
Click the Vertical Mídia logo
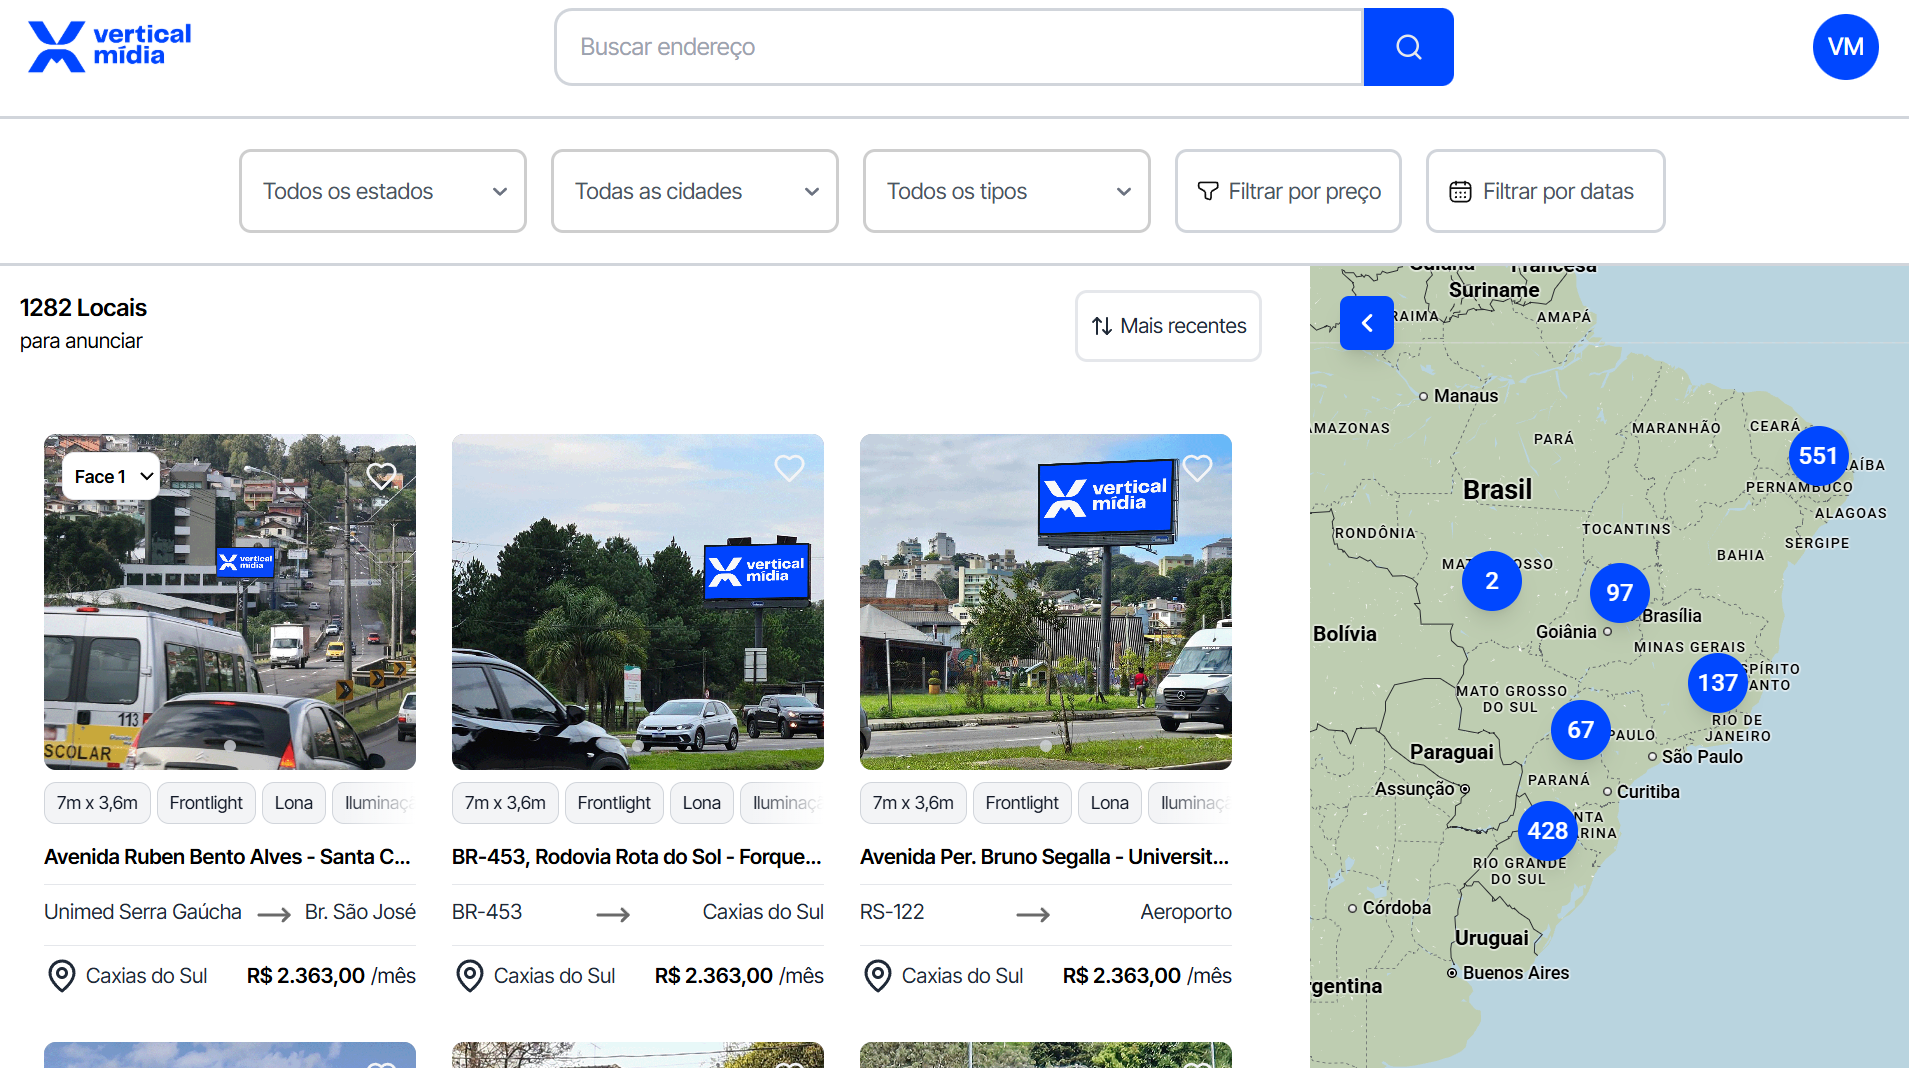click(110, 46)
